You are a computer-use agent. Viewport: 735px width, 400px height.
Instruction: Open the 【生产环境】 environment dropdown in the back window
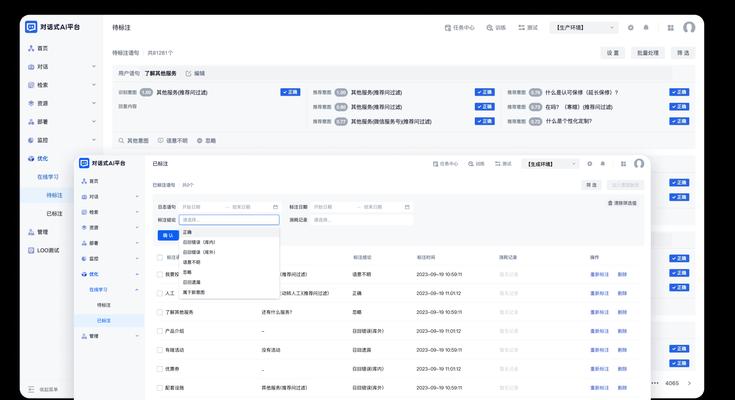click(x=584, y=28)
